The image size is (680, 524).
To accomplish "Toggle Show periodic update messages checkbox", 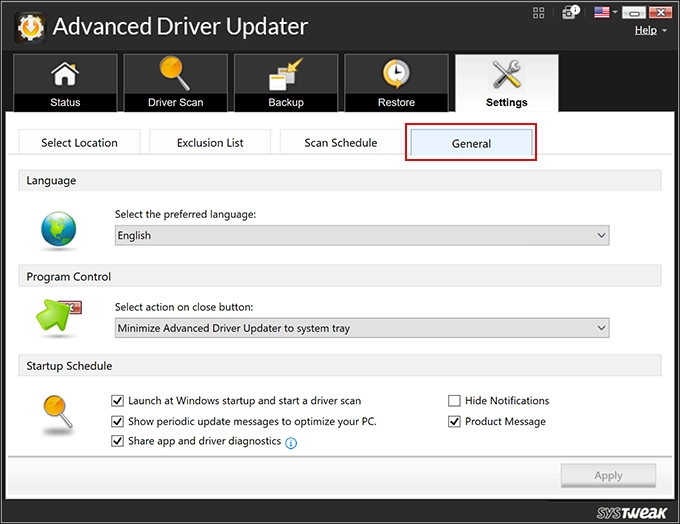I will (x=117, y=421).
